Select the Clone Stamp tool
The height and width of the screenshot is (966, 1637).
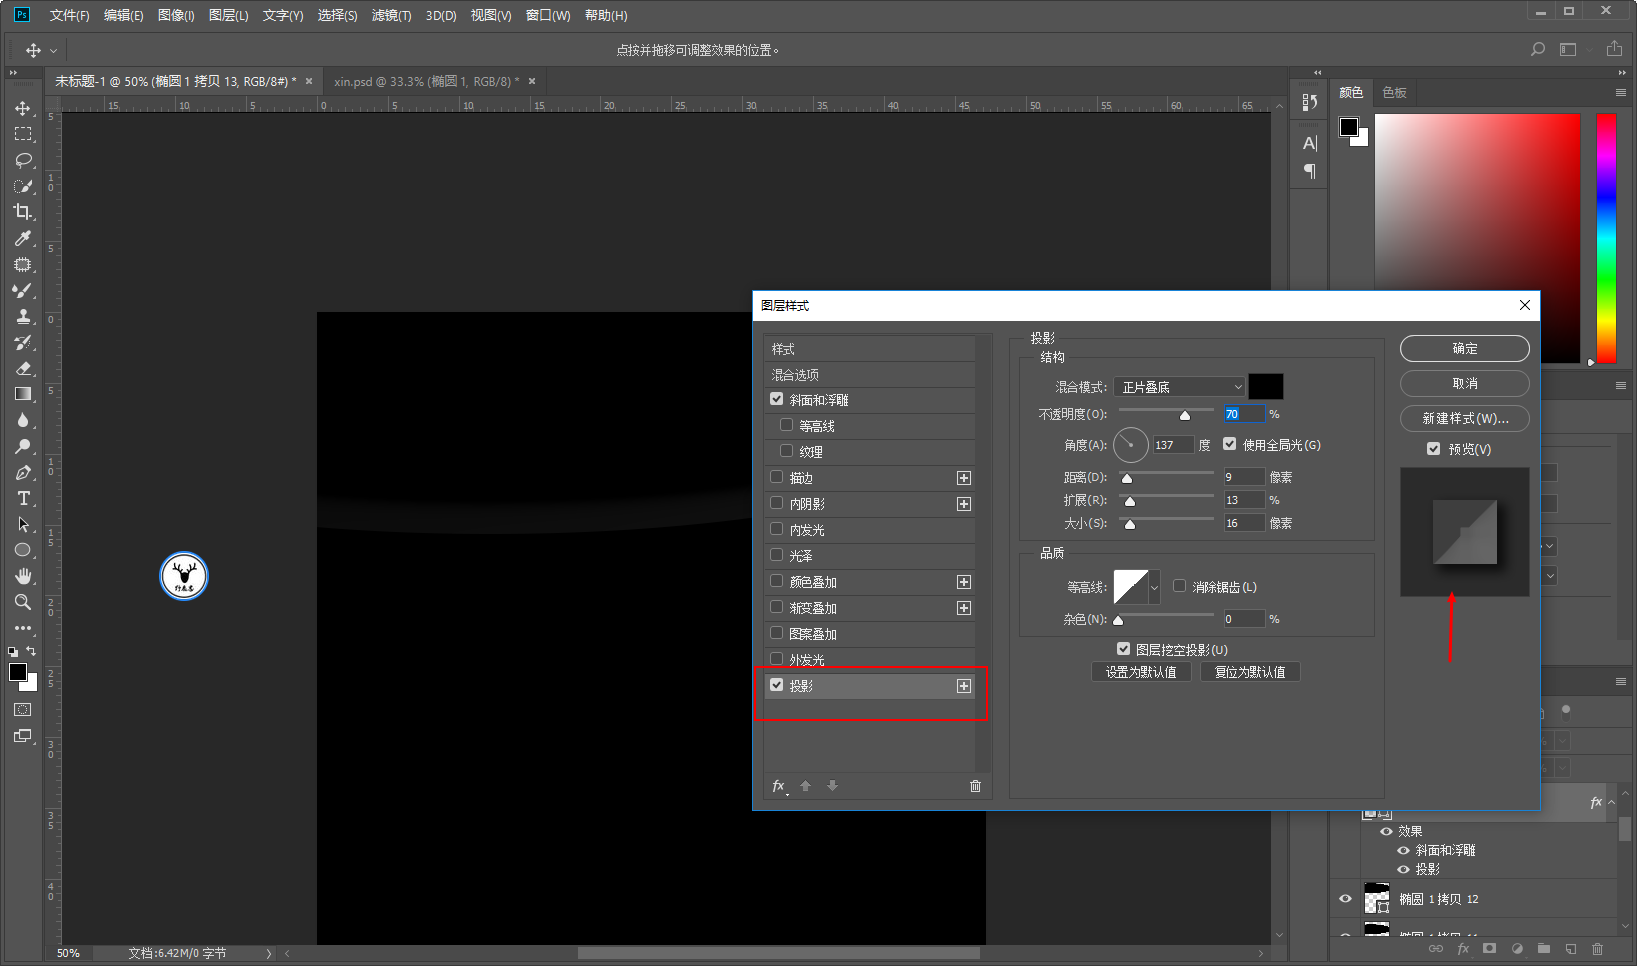coord(23,316)
